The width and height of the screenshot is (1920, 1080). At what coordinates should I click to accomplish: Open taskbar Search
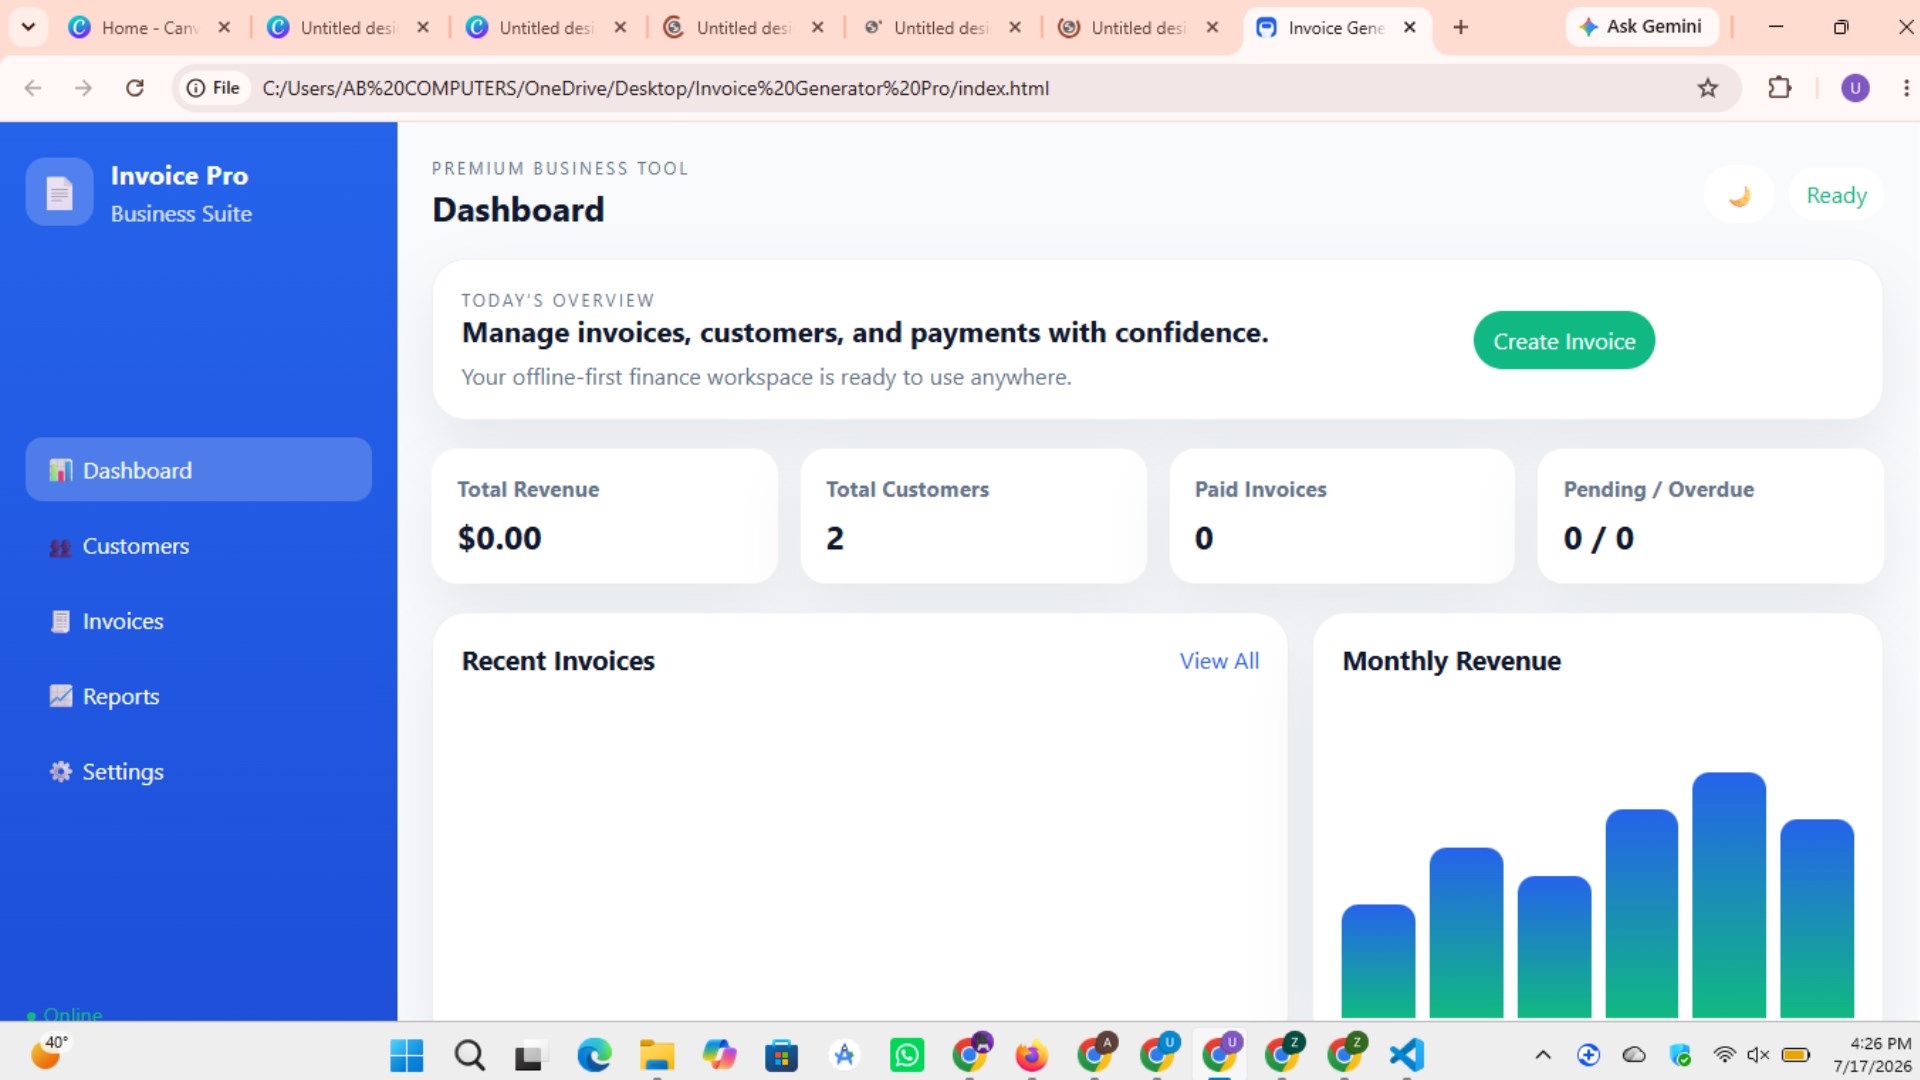[x=469, y=1055]
